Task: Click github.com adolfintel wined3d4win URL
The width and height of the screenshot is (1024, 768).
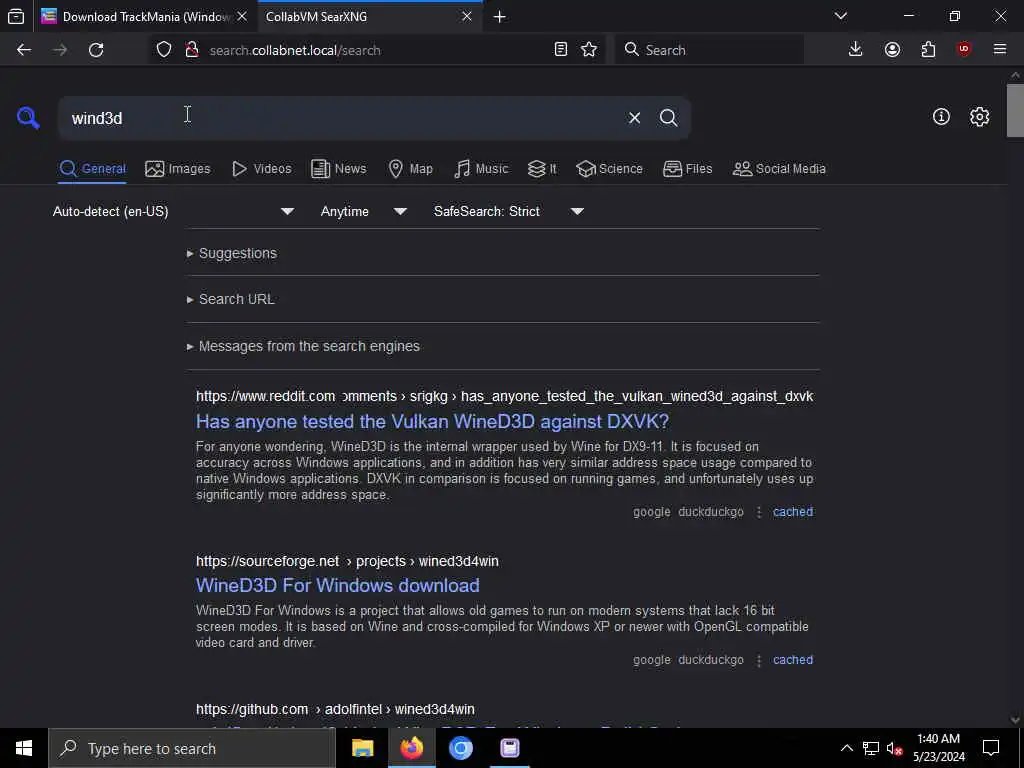Action: [x=335, y=709]
